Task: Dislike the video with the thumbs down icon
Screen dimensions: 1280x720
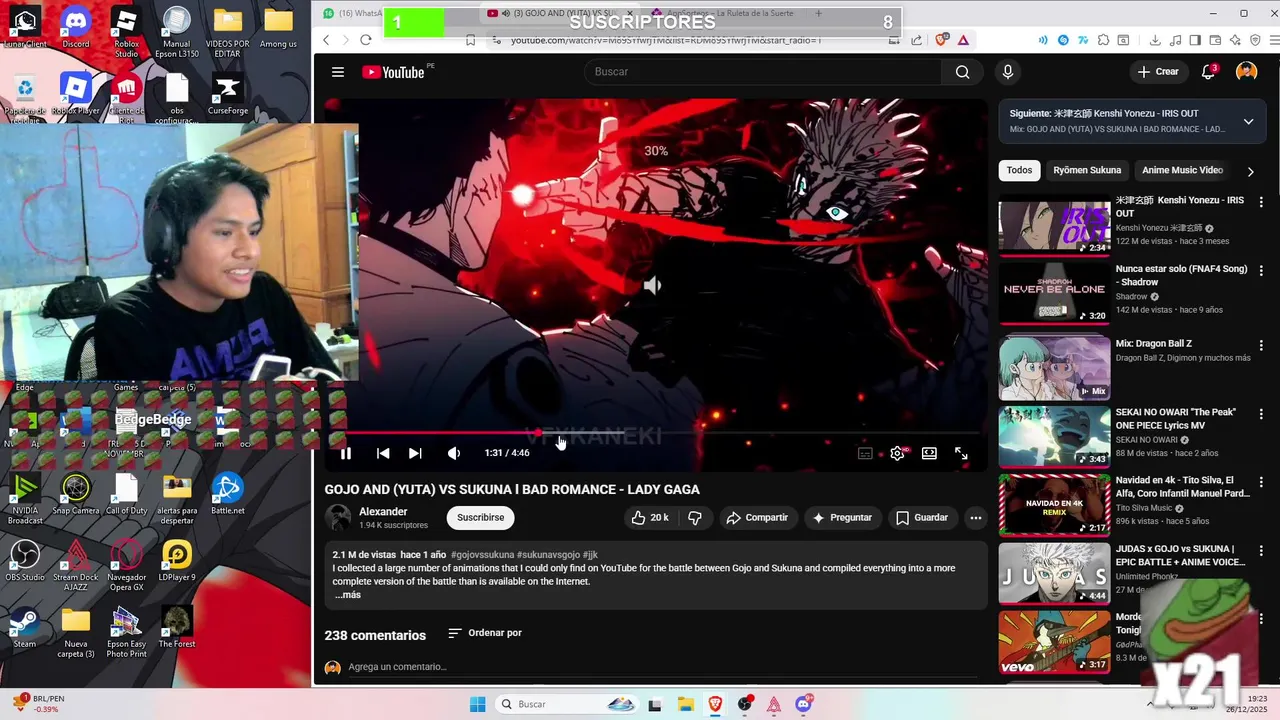Action: [695, 518]
